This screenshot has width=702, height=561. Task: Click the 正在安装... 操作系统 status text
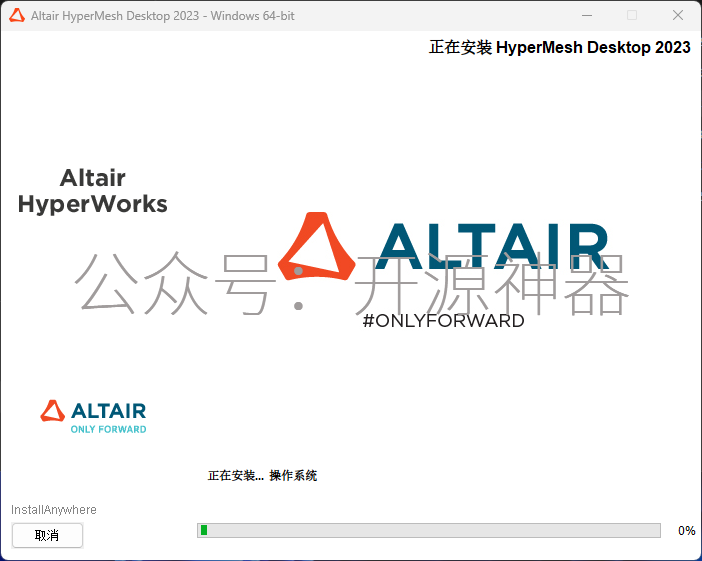pyautogui.click(x=262, y=475)
